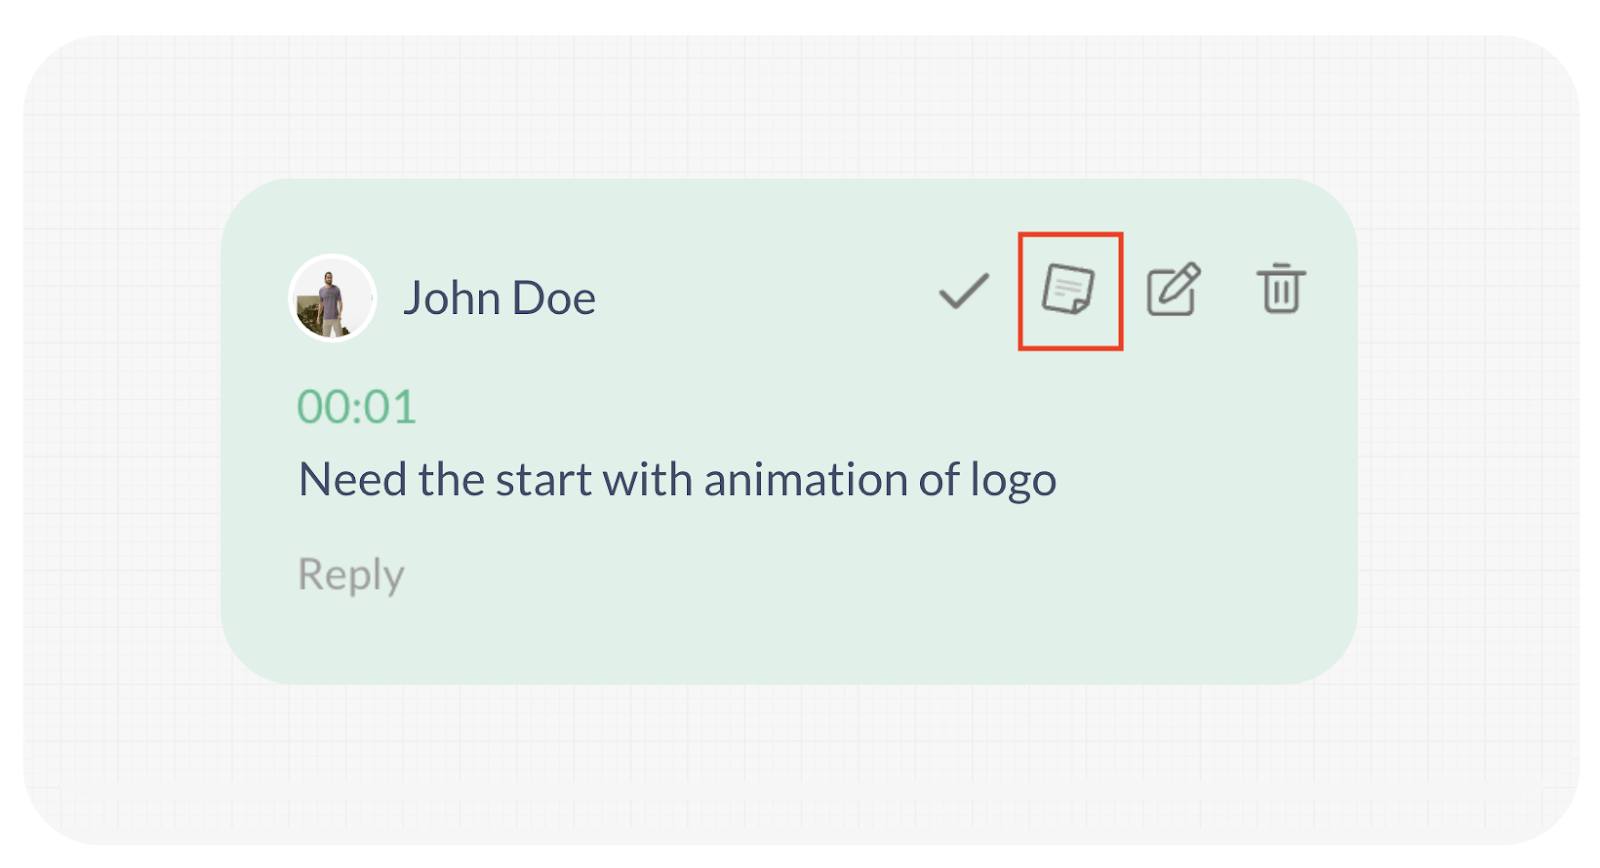Click the surname "Doe" in the header
The image size is (1600, 868).
[554, 298]
